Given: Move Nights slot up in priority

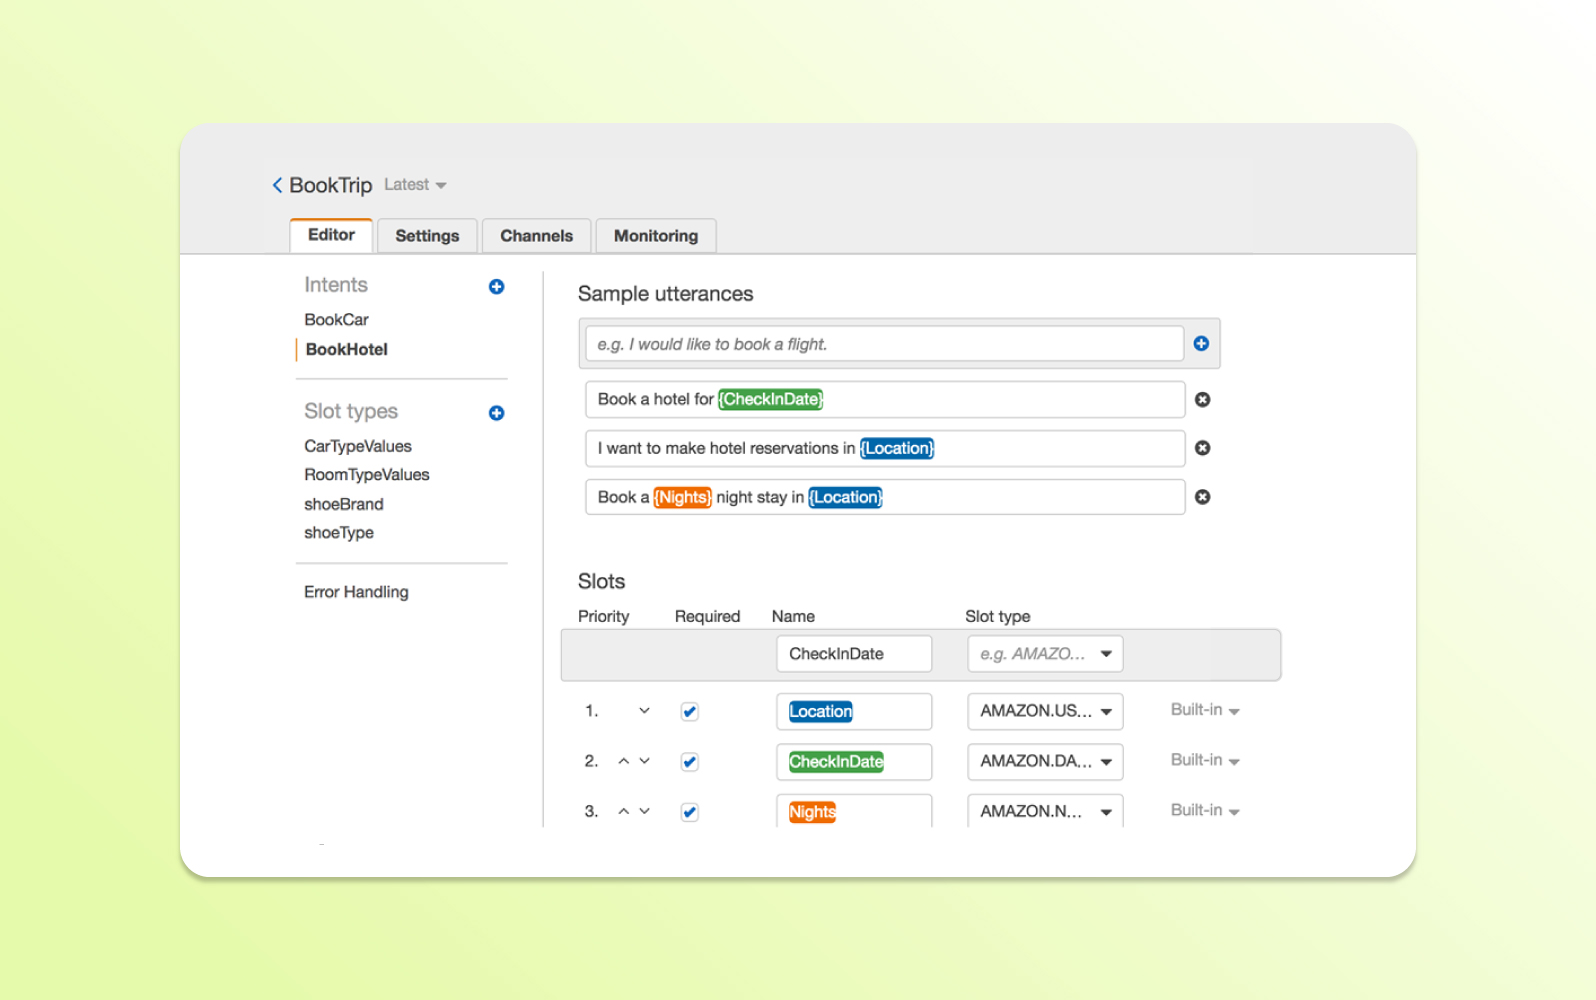Looking at the screenshot, I should point(623,811).
